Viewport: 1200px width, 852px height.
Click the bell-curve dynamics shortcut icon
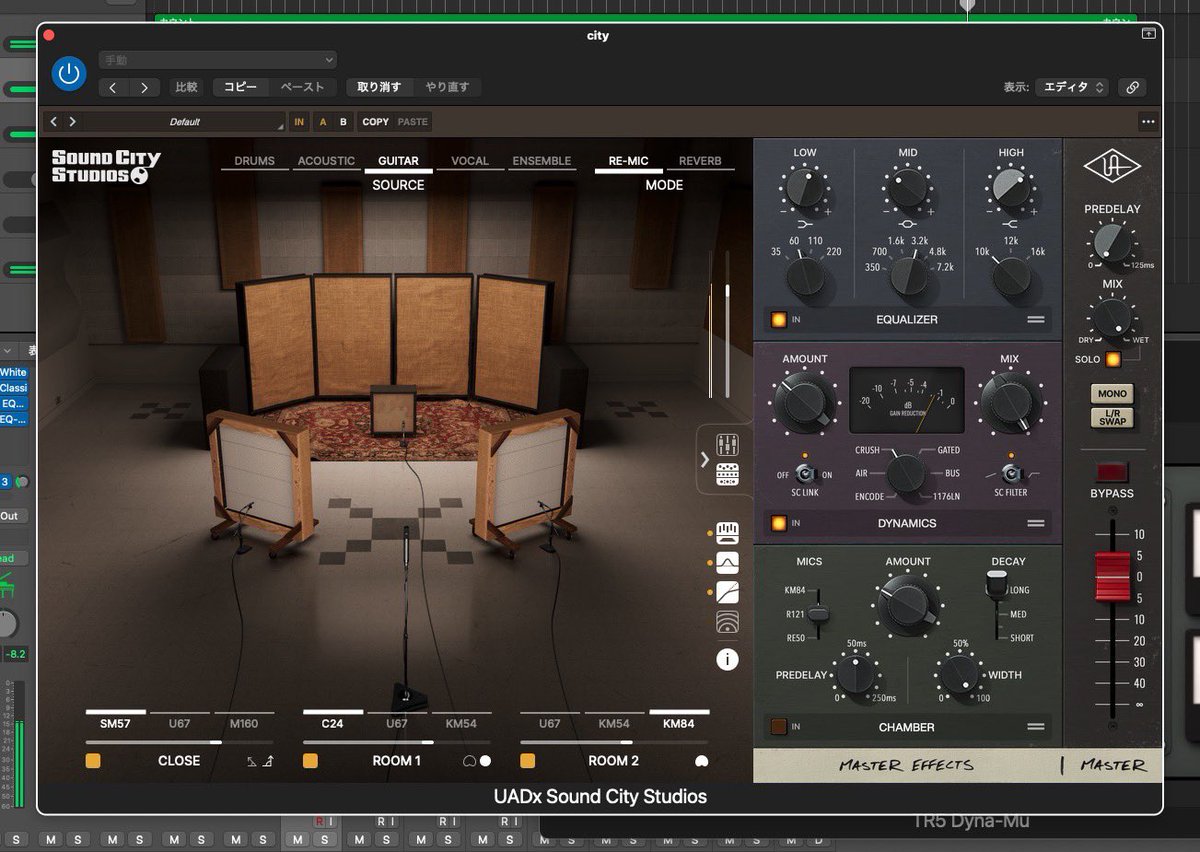click(728, 561)
